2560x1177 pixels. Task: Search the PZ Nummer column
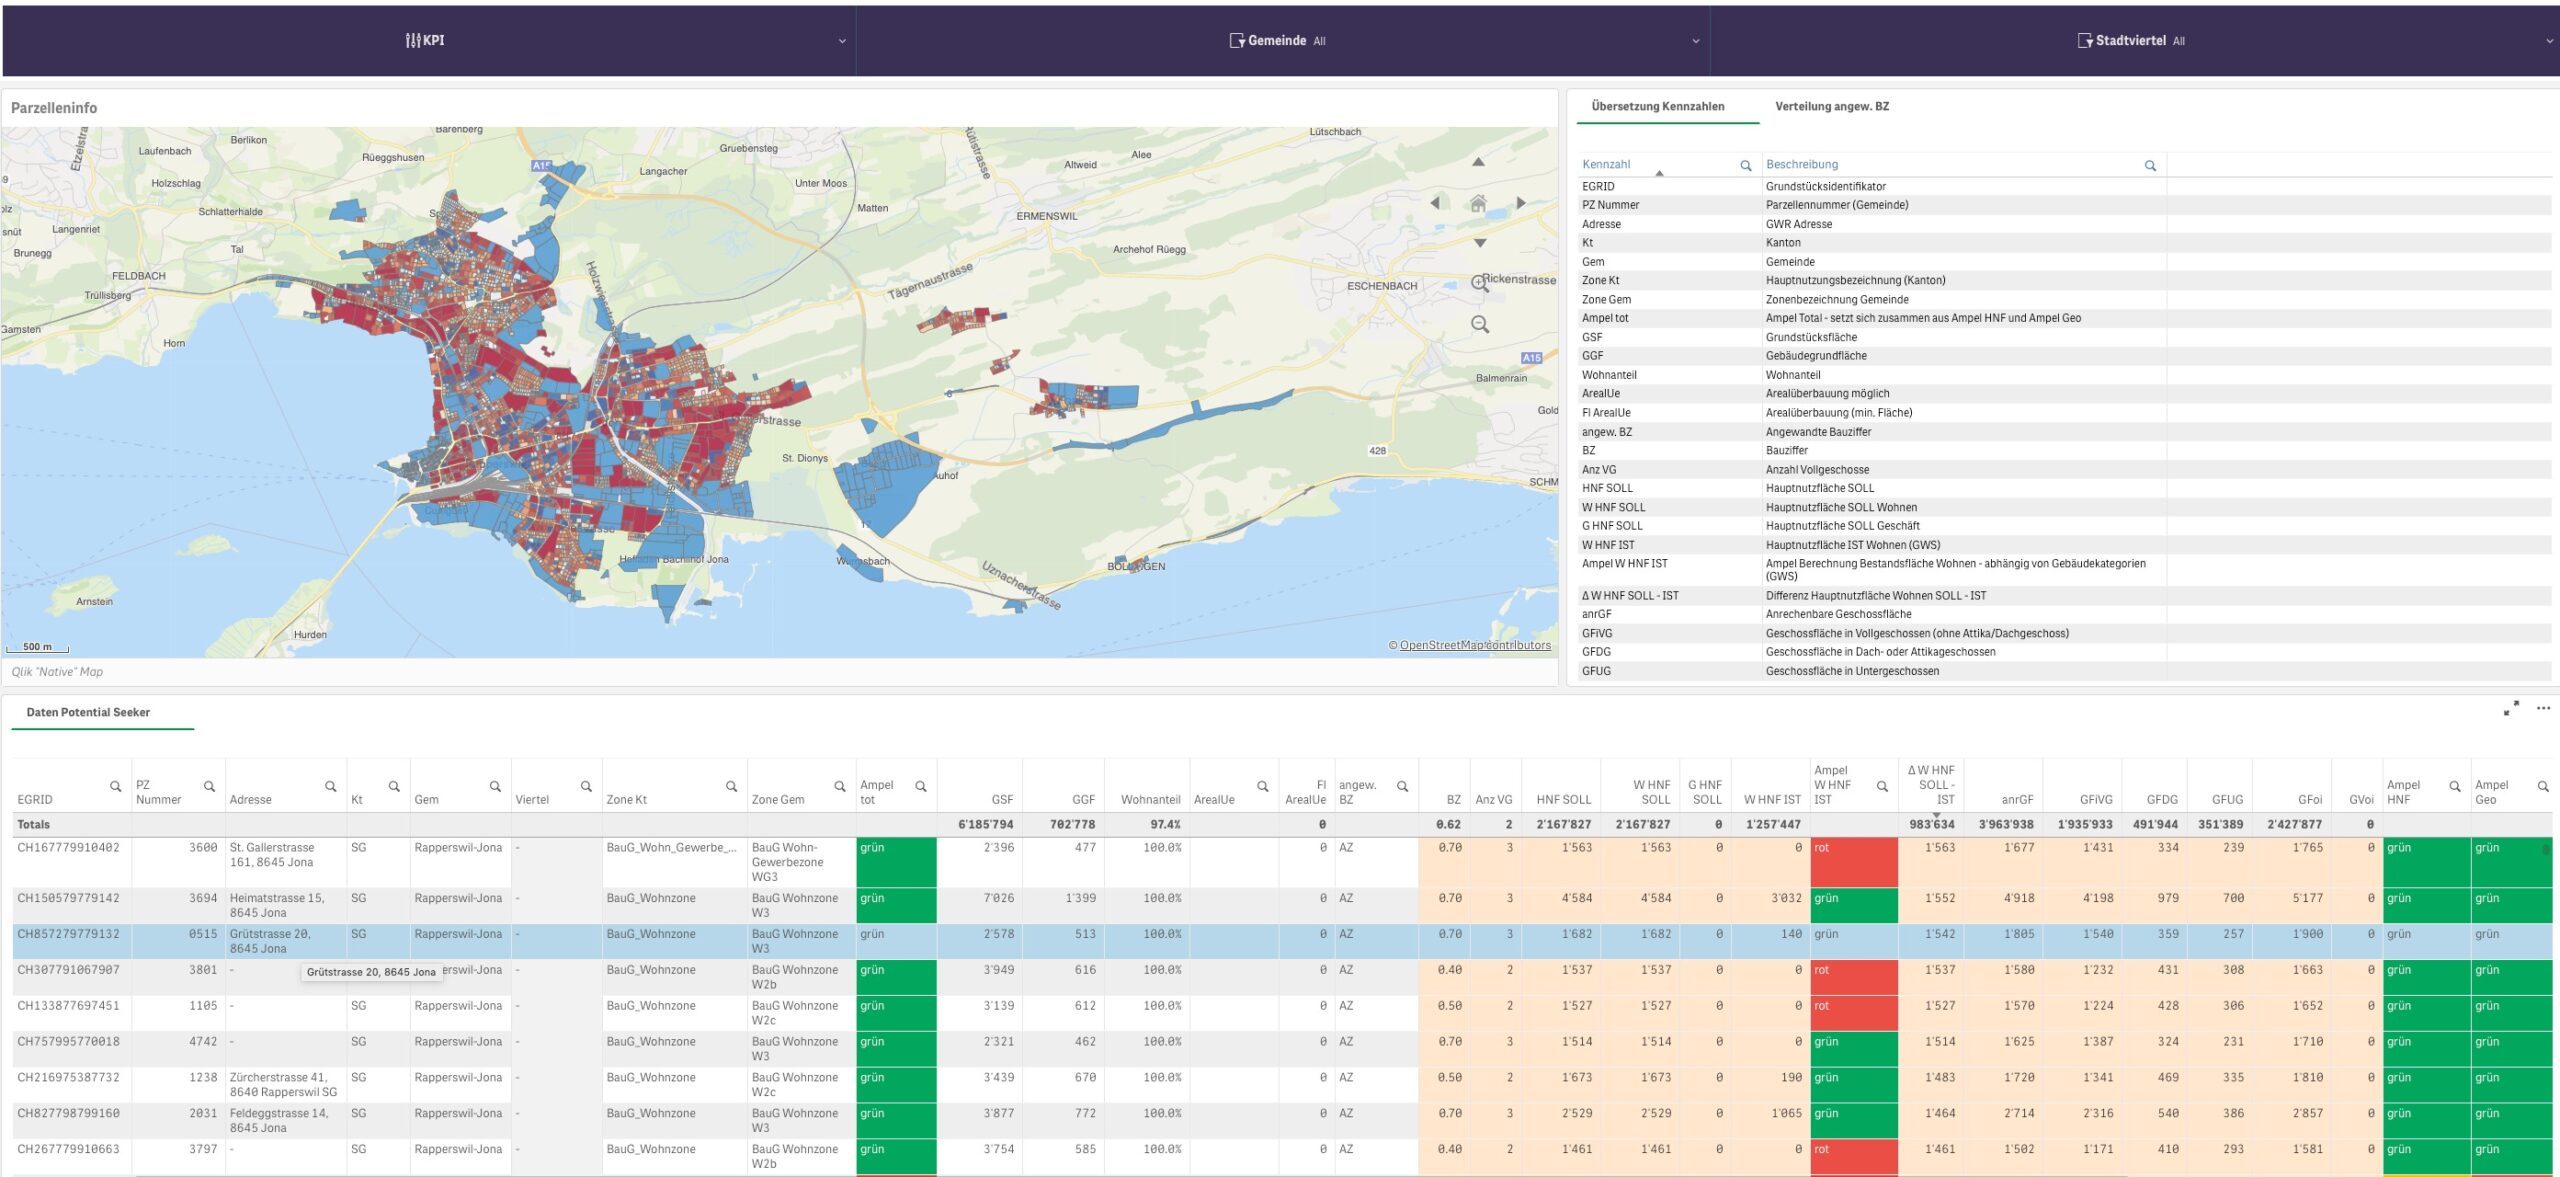209,787
